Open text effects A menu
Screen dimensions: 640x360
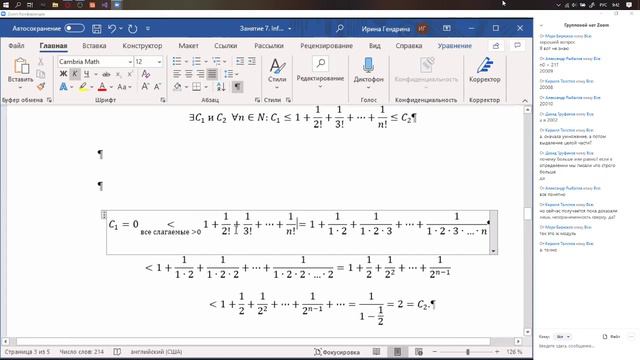[x=63, y=87]
